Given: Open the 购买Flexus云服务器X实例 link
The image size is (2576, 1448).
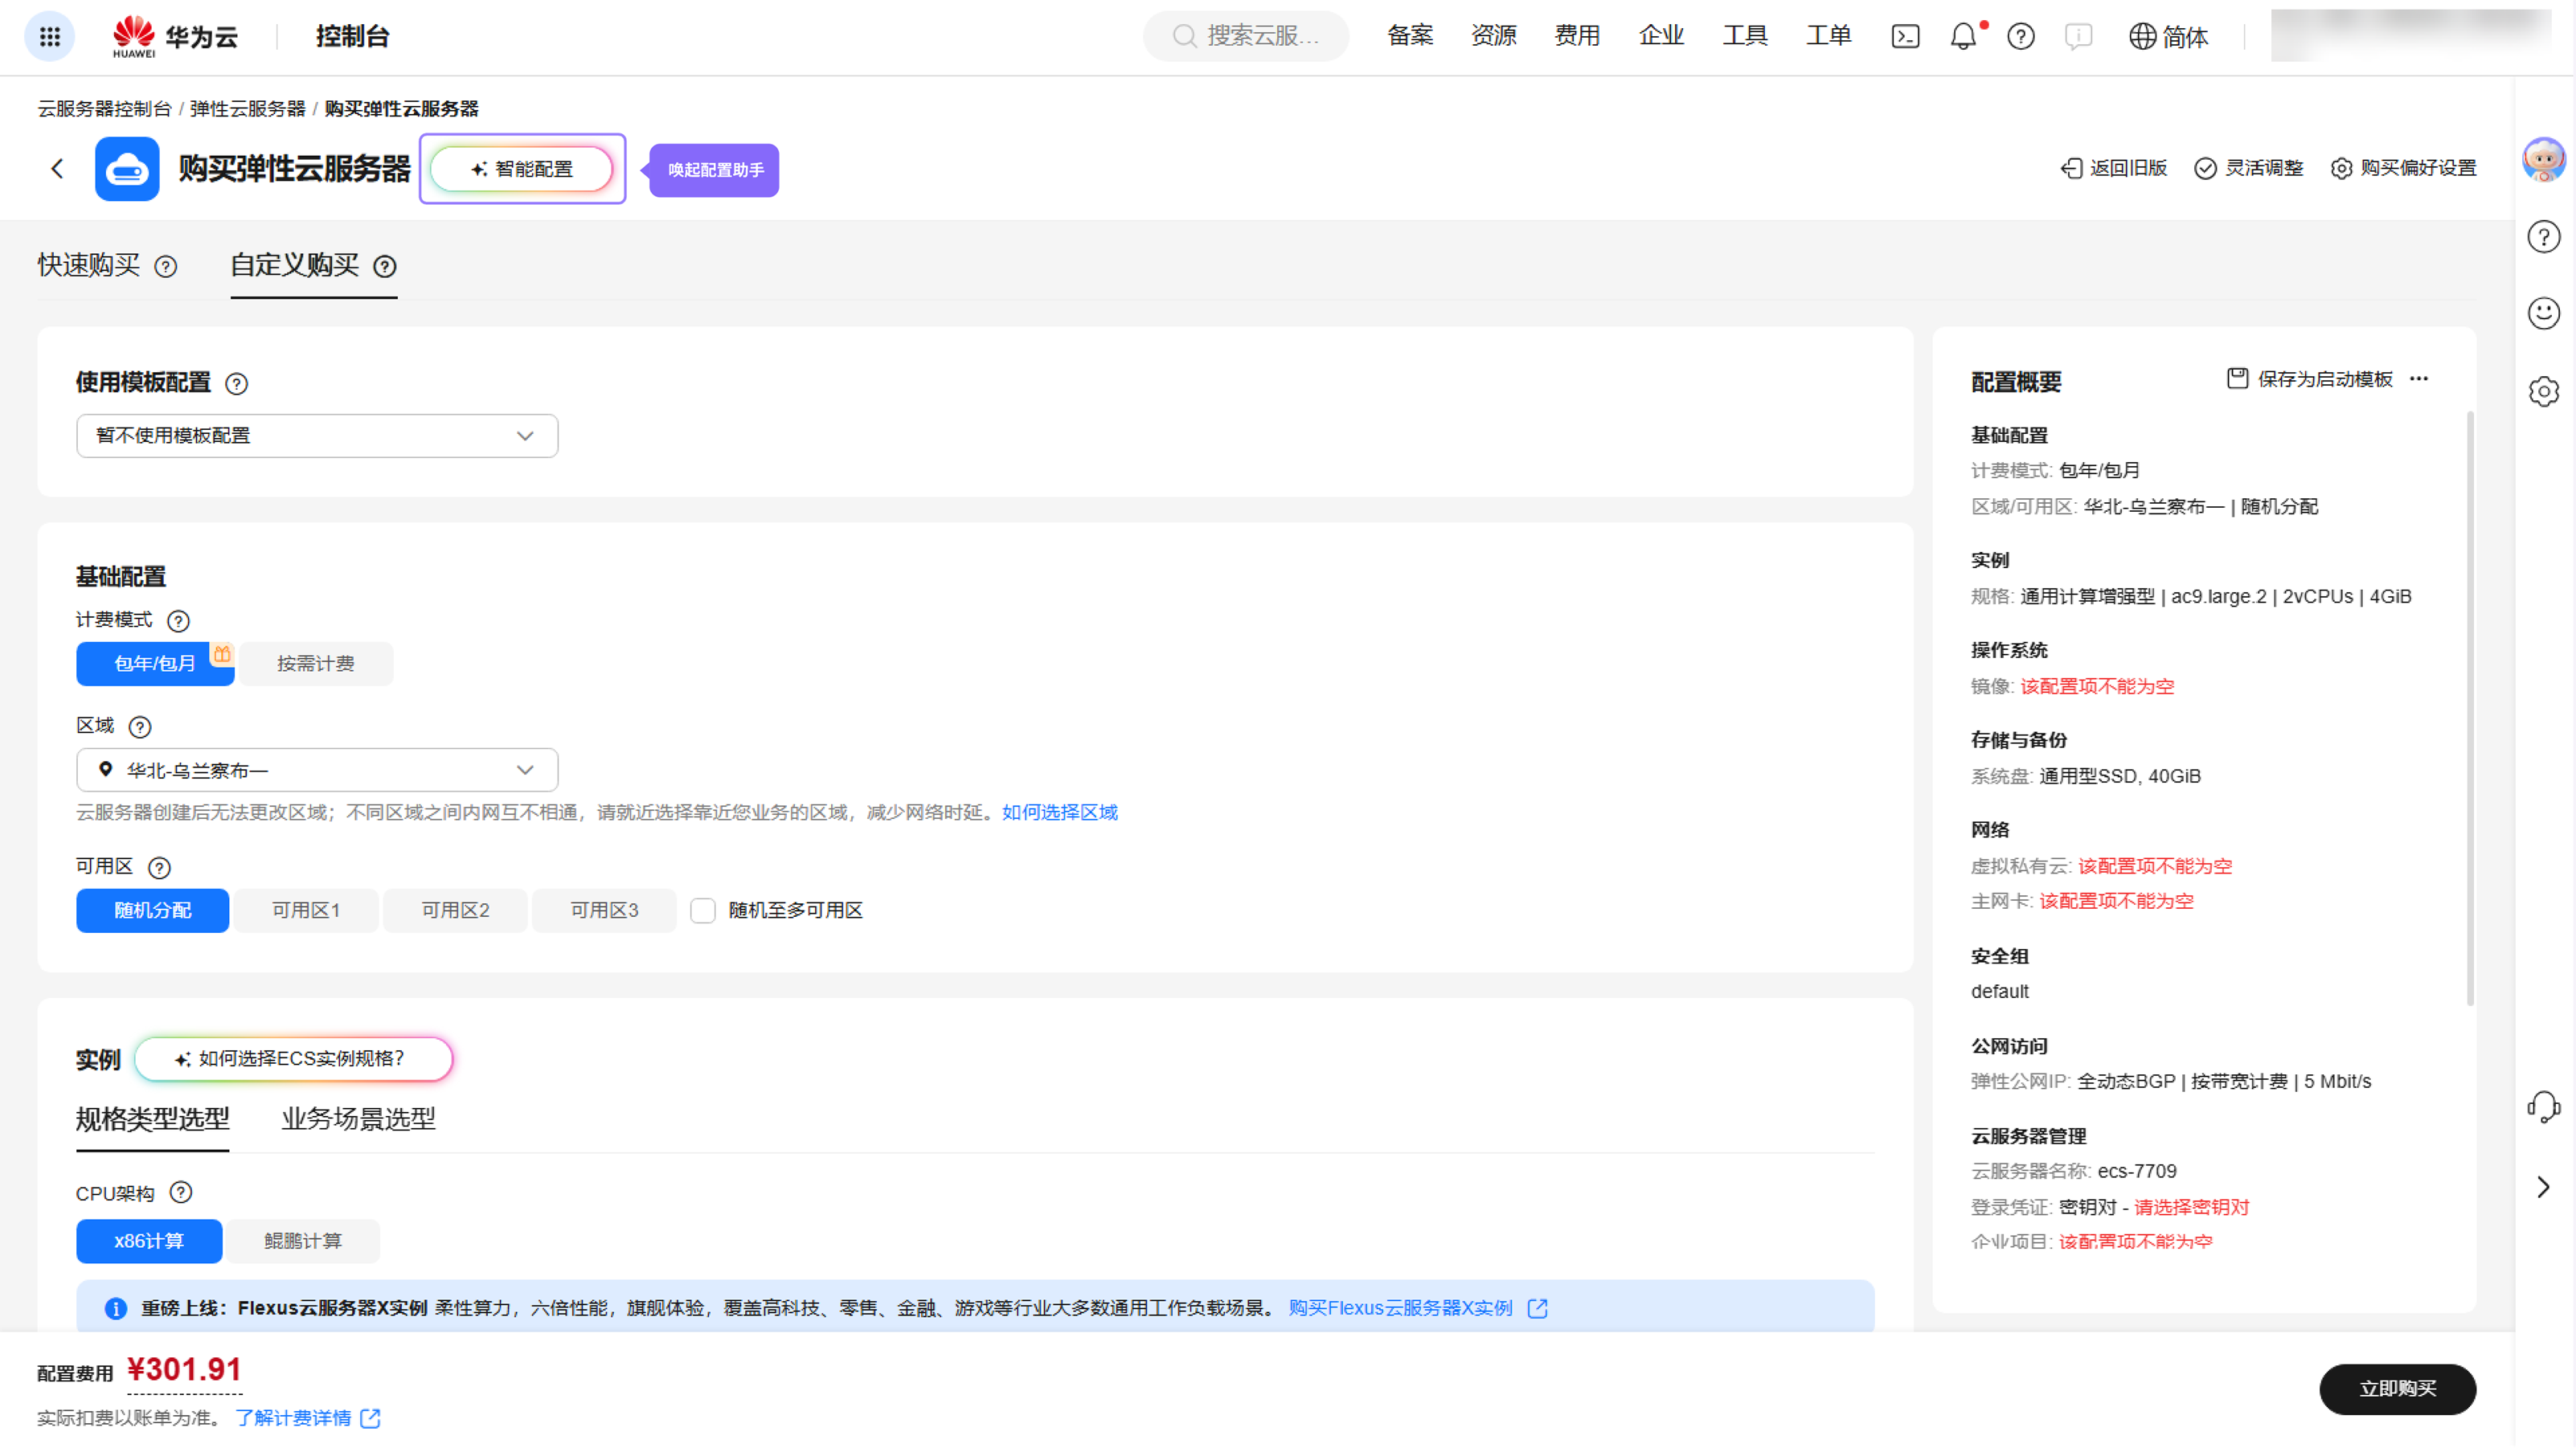Looking at the screenshot, I should click(1418, 1308).
